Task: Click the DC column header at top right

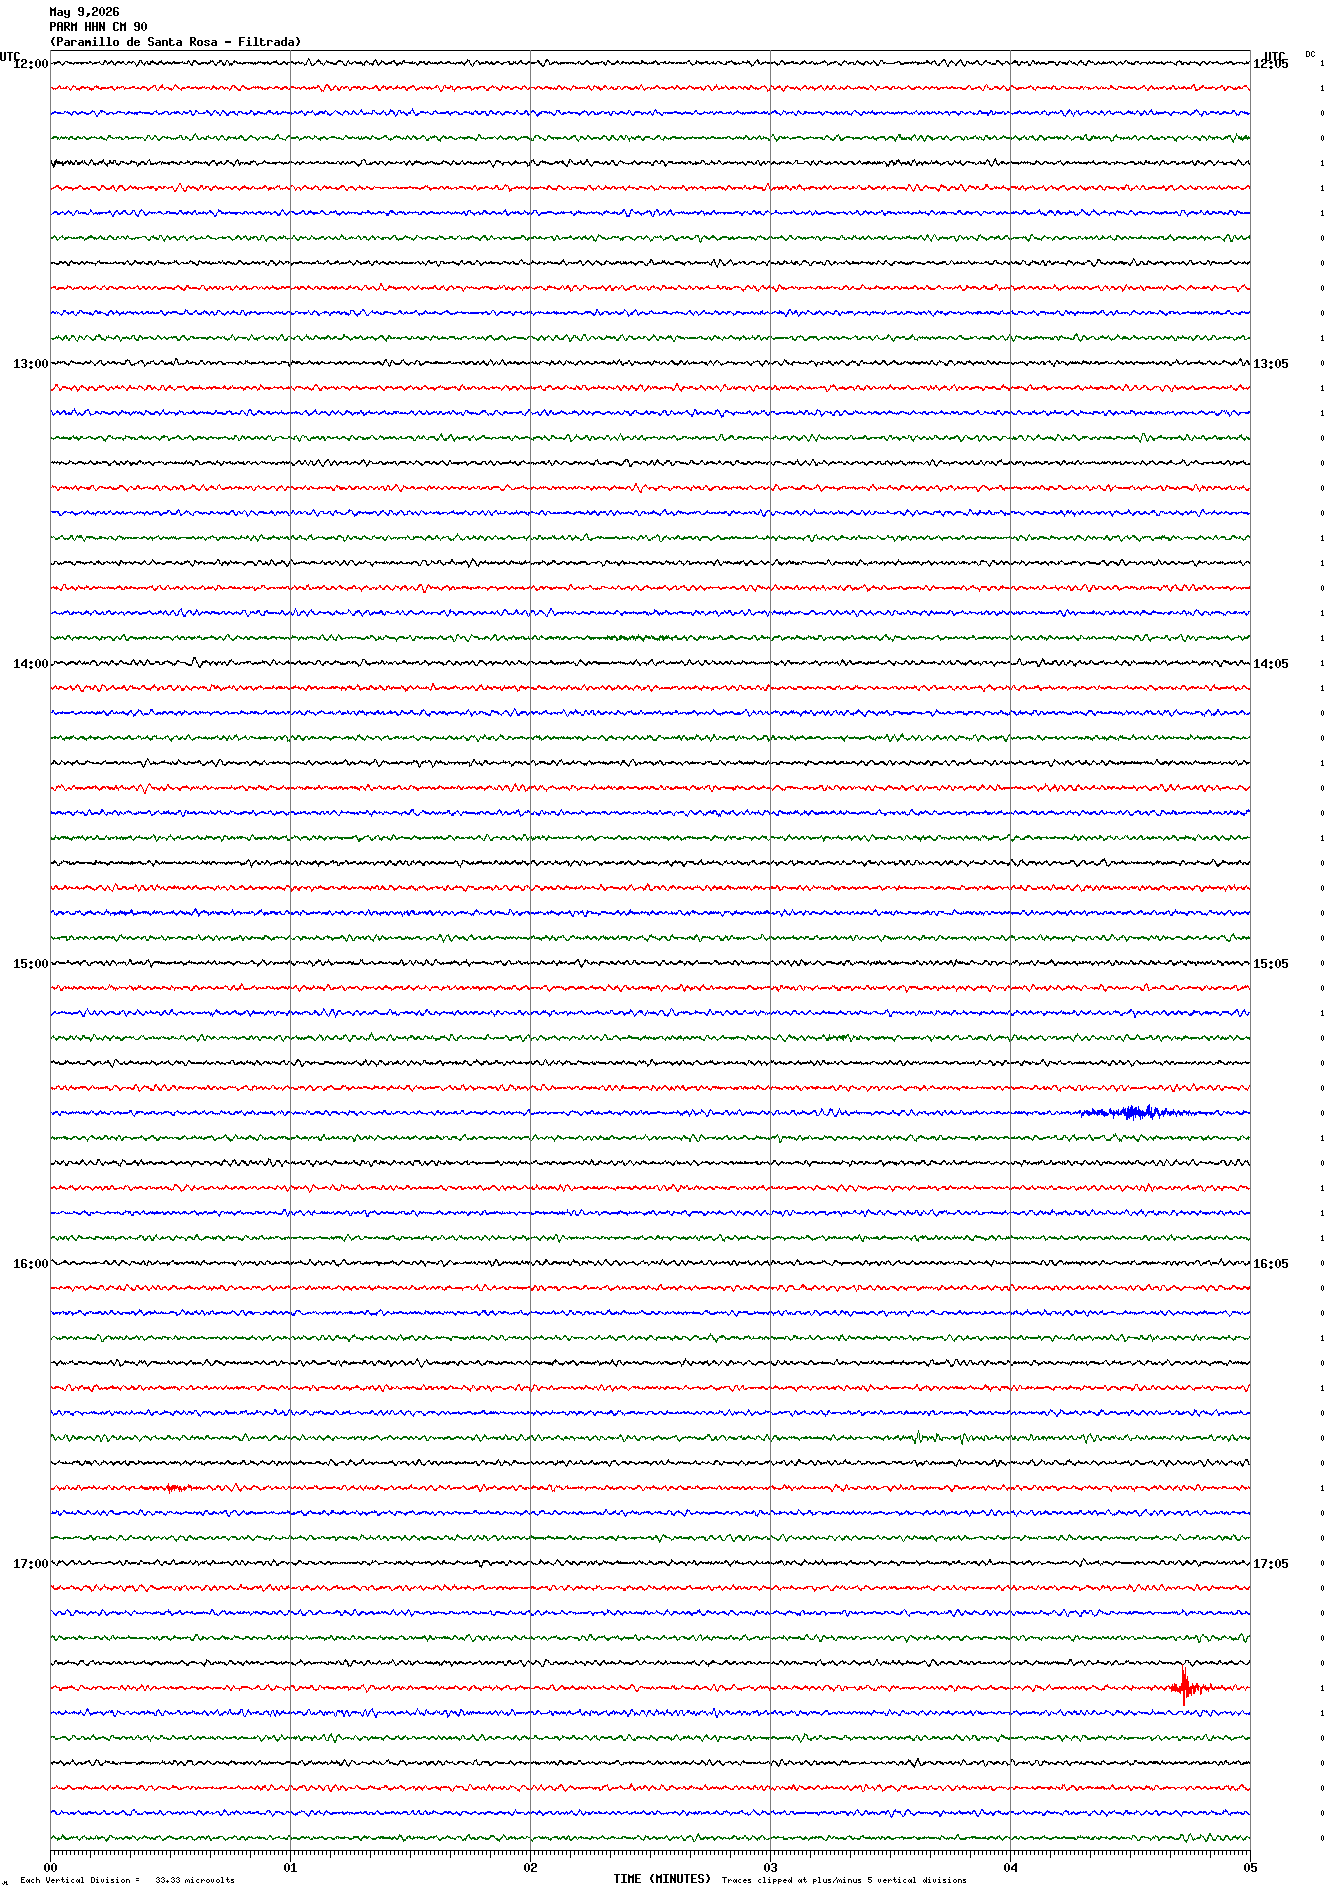Action: 1310,54
